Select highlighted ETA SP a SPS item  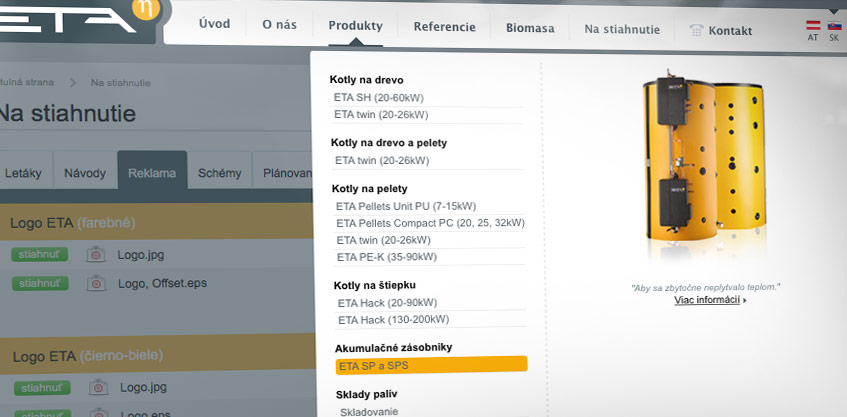coord(432,365)
